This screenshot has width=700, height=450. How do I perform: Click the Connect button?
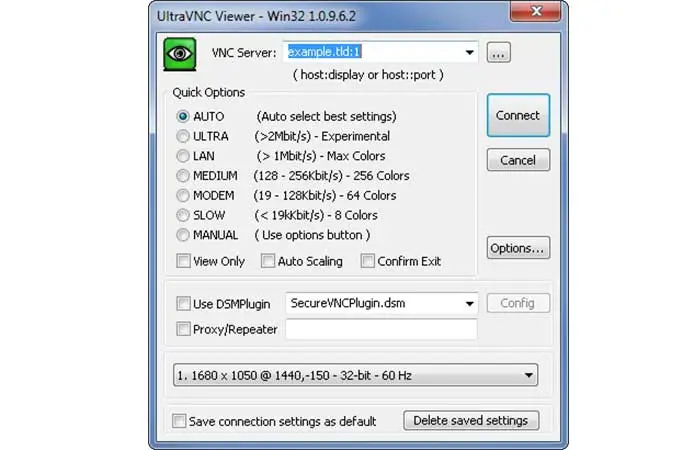click(x=518, y=115)
